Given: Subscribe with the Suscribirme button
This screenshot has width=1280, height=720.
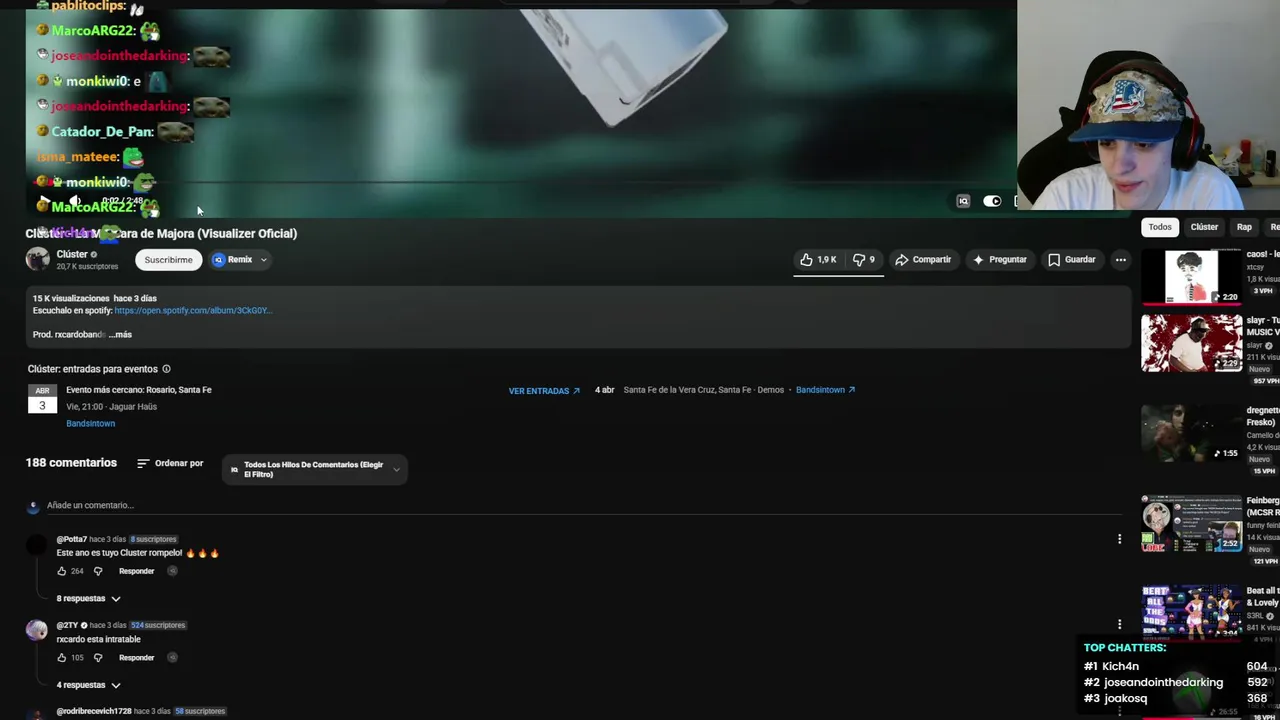Looking at the screenshot, I should tap(168, 260).
